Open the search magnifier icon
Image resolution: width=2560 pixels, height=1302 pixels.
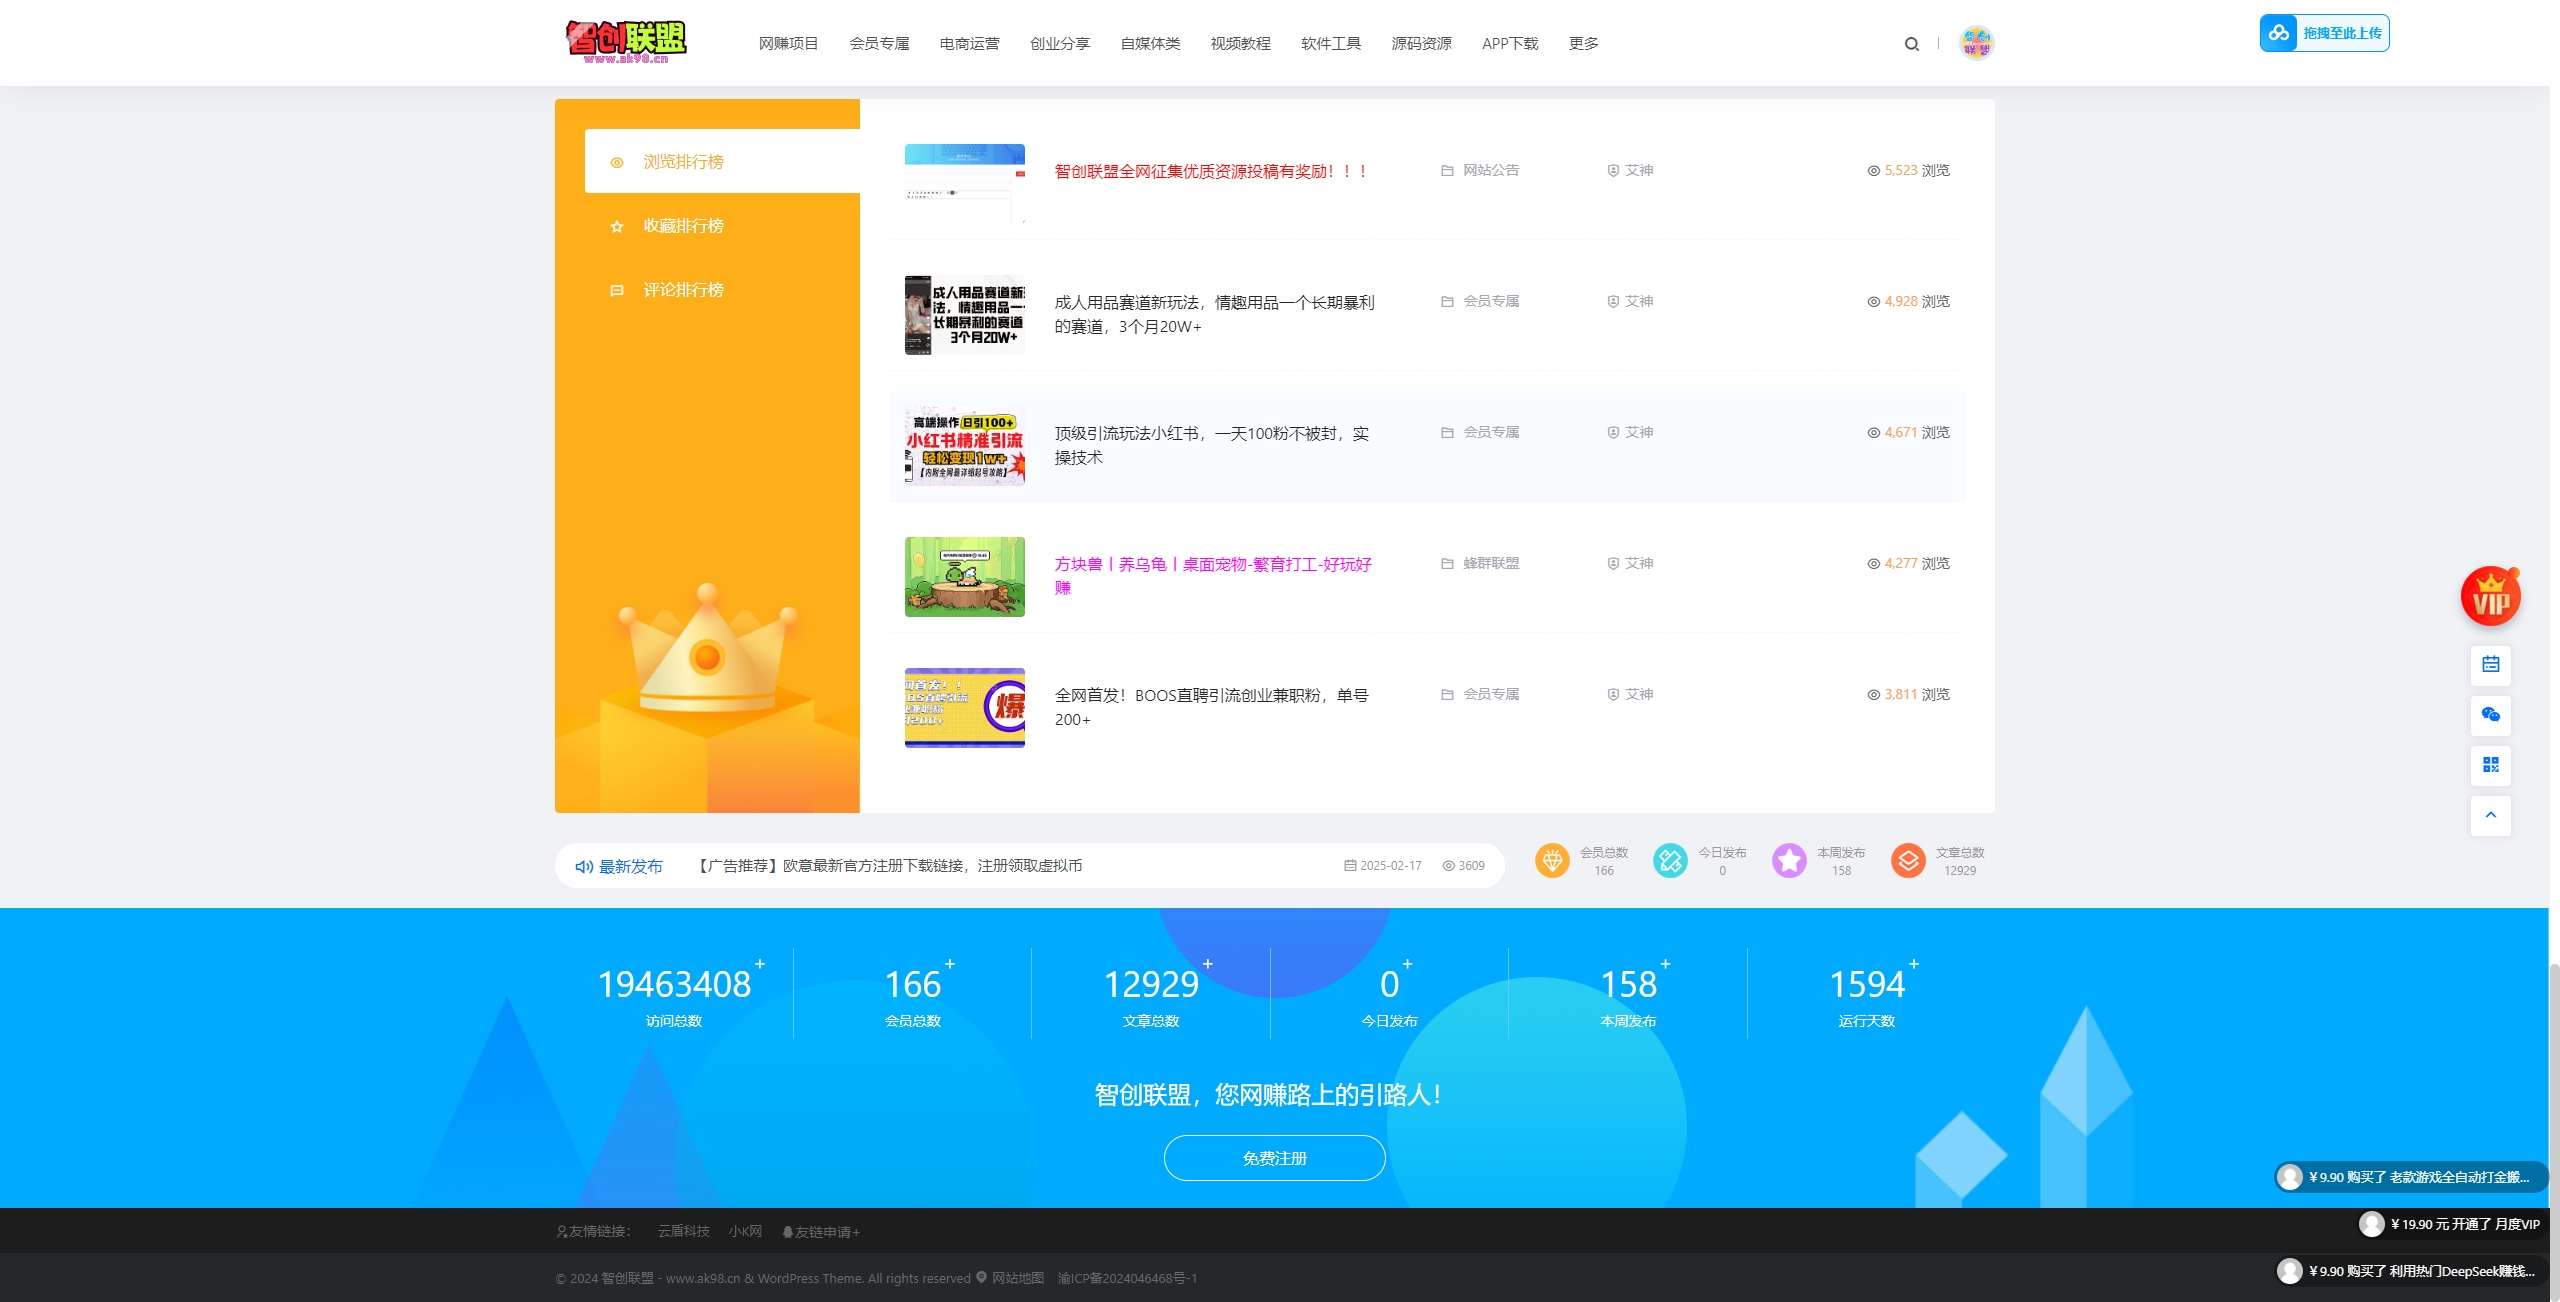(x=1912, y=43)
